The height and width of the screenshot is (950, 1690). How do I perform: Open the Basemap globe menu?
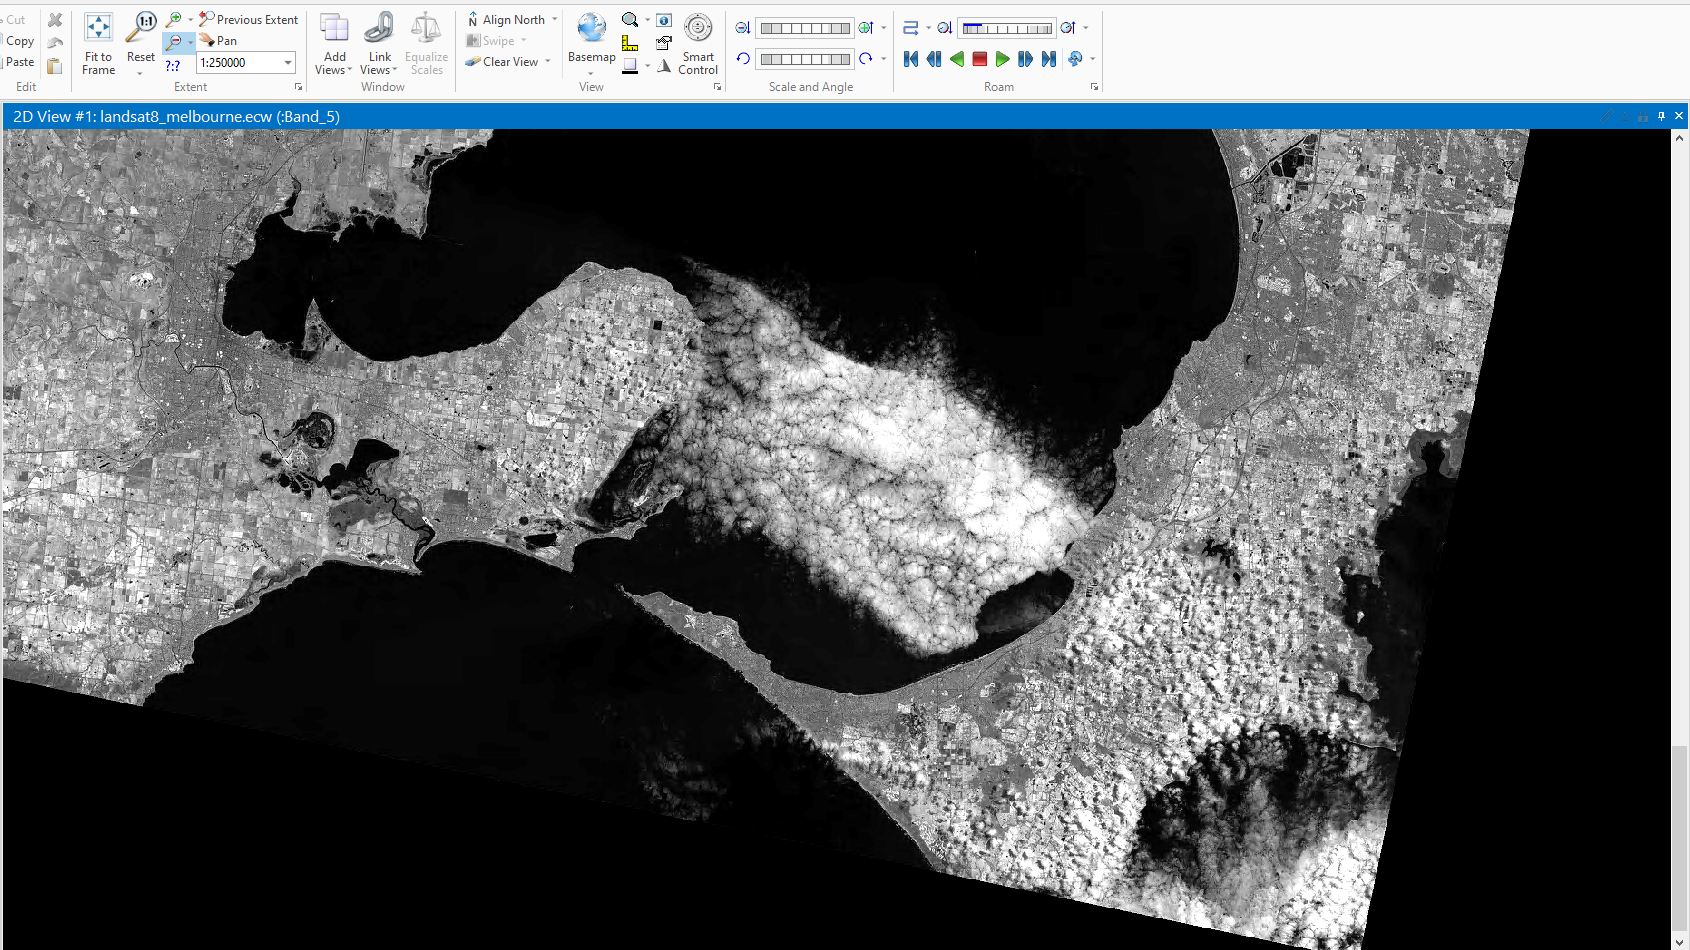pos(591,43)
